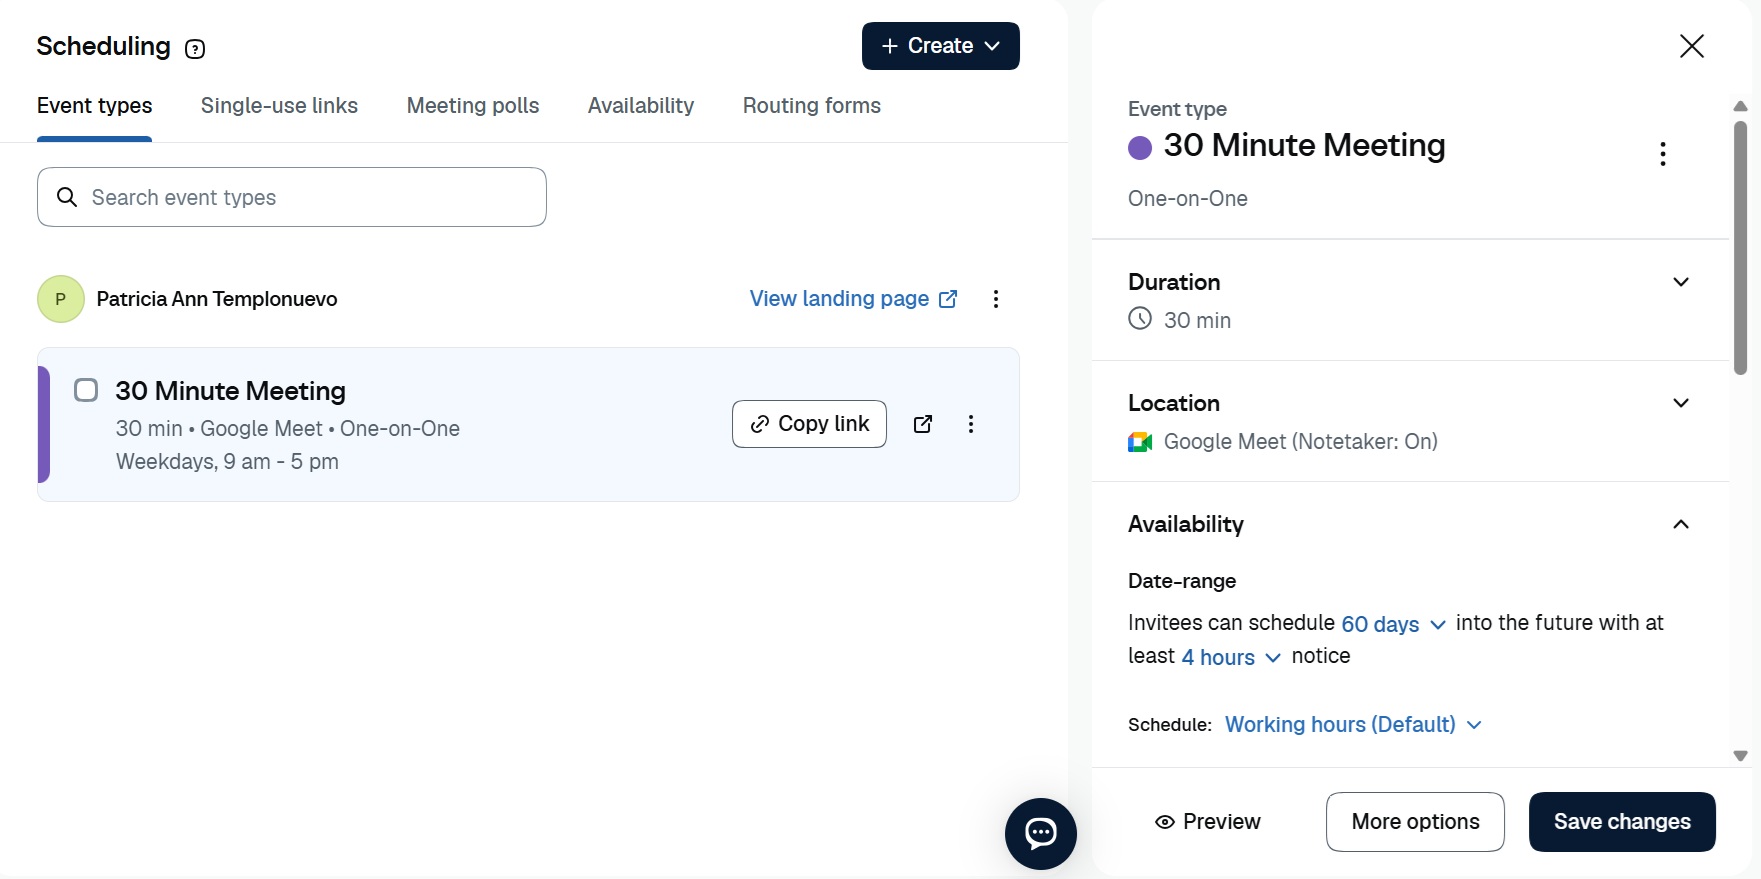
Task: Open three-dot menu beside View landing page
Action: [996, 299]
